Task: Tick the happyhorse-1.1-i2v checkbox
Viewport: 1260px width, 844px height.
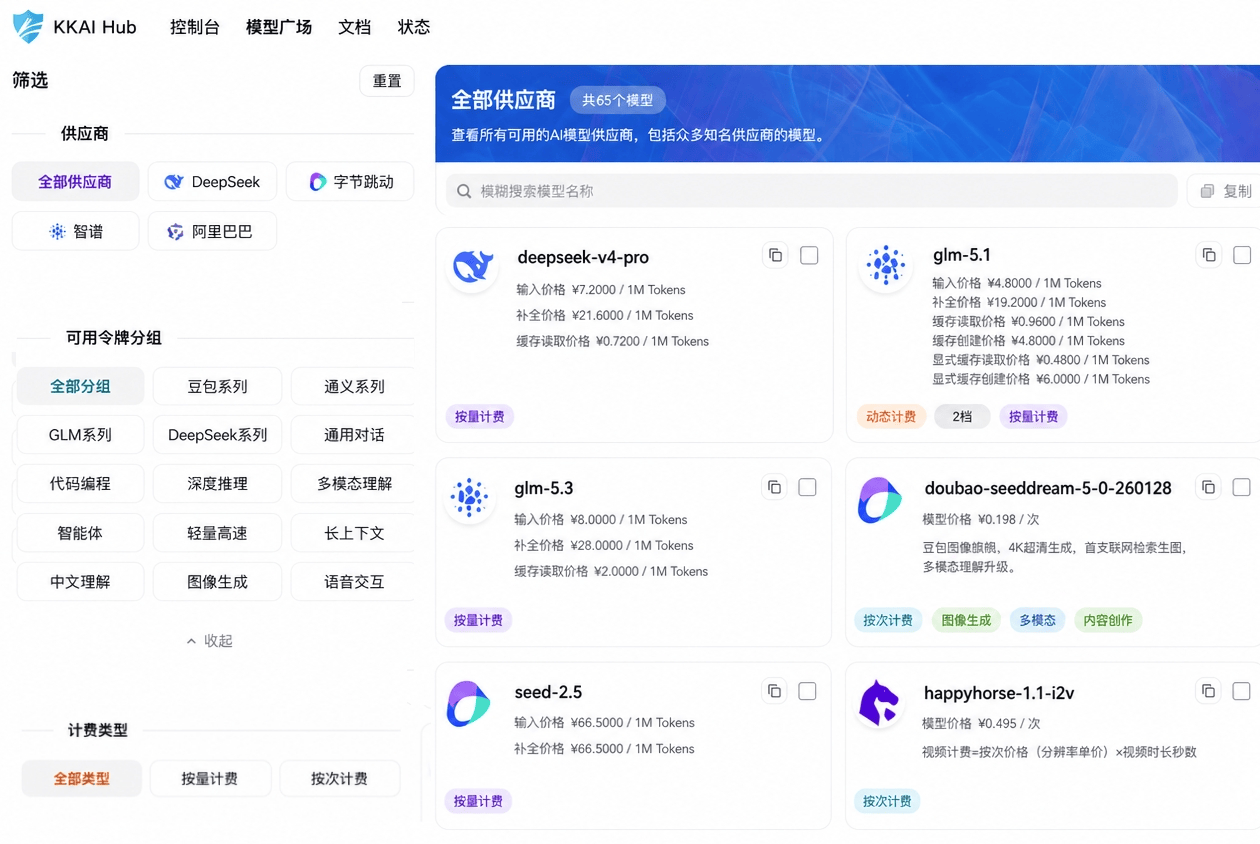Action: [1241, 691]
